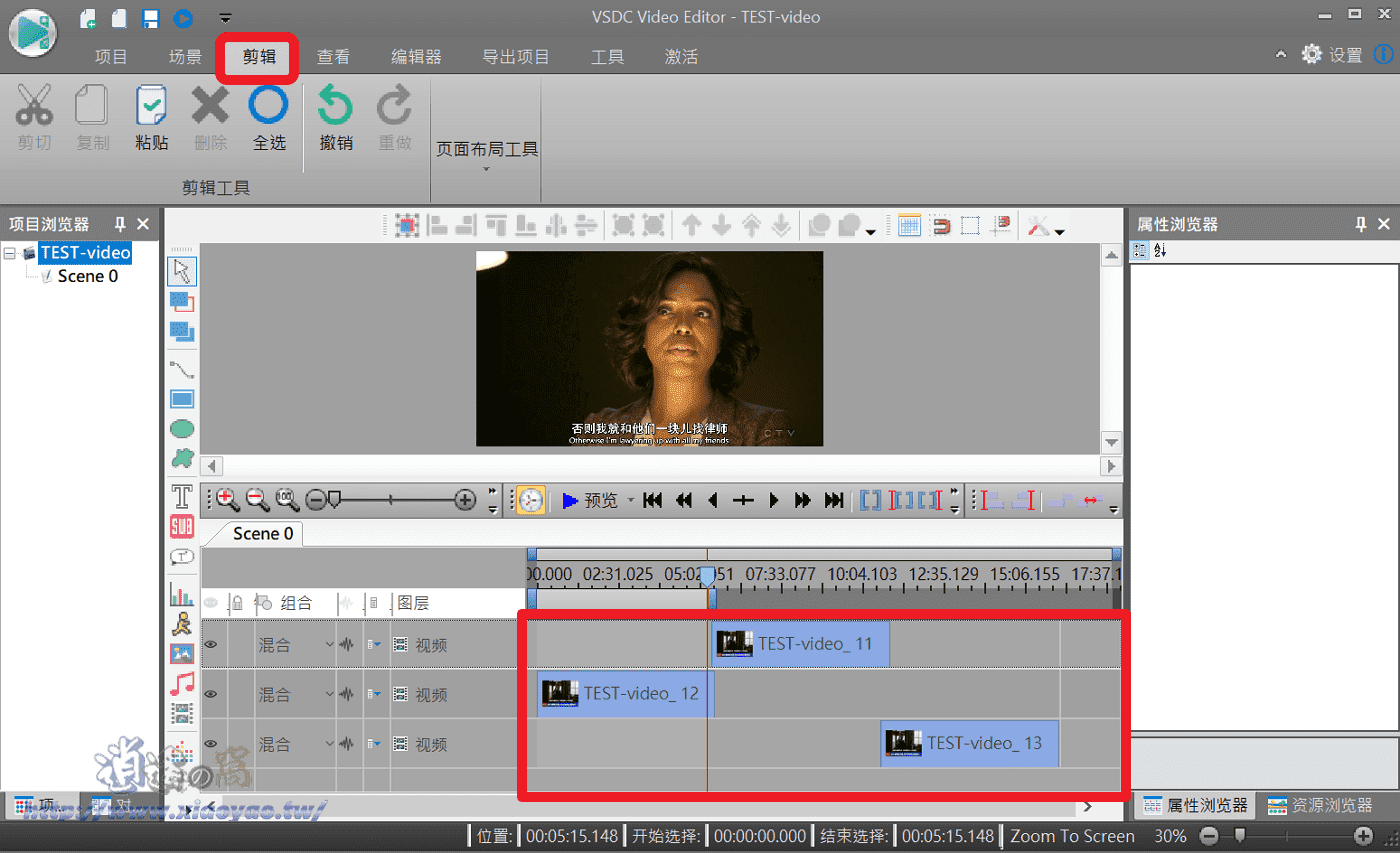Collapse the ribbon with the up chevron

click(x=1281, y=55)
